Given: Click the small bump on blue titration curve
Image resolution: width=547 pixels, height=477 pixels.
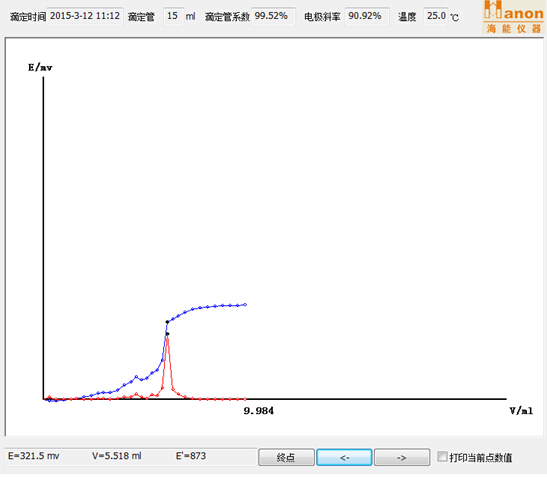Looking at the screenshot, I should [x=136, y=377].
